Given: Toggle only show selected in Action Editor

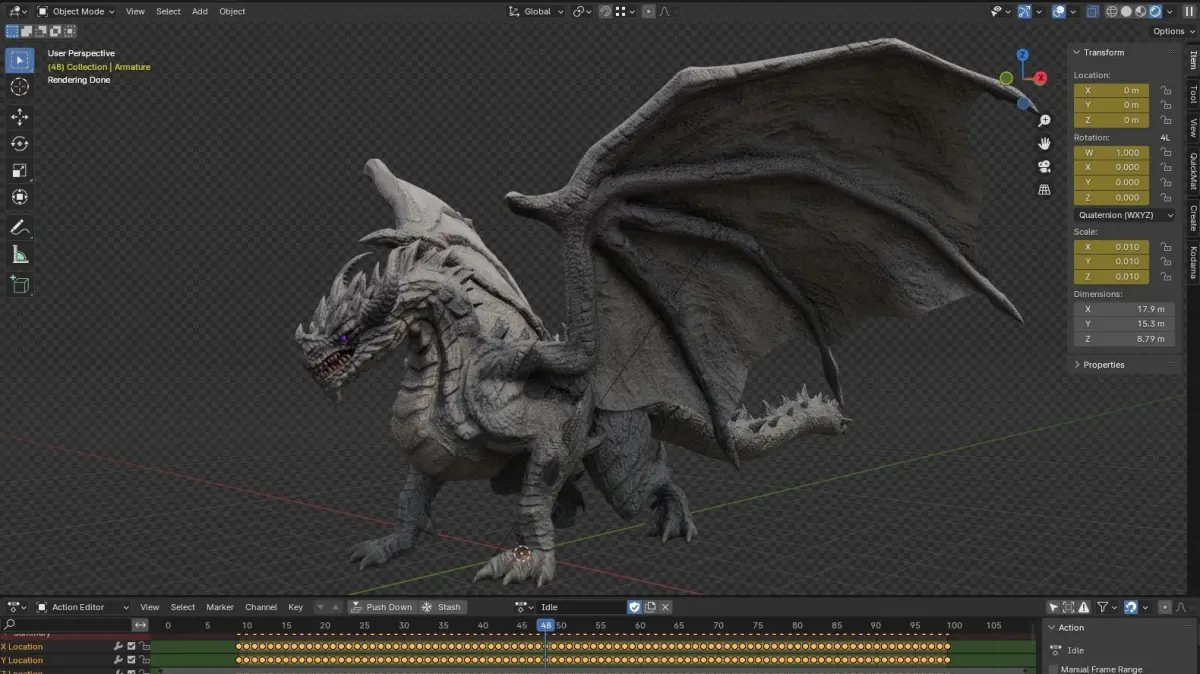Looking at the screenshot, I should coord(1053,607).
